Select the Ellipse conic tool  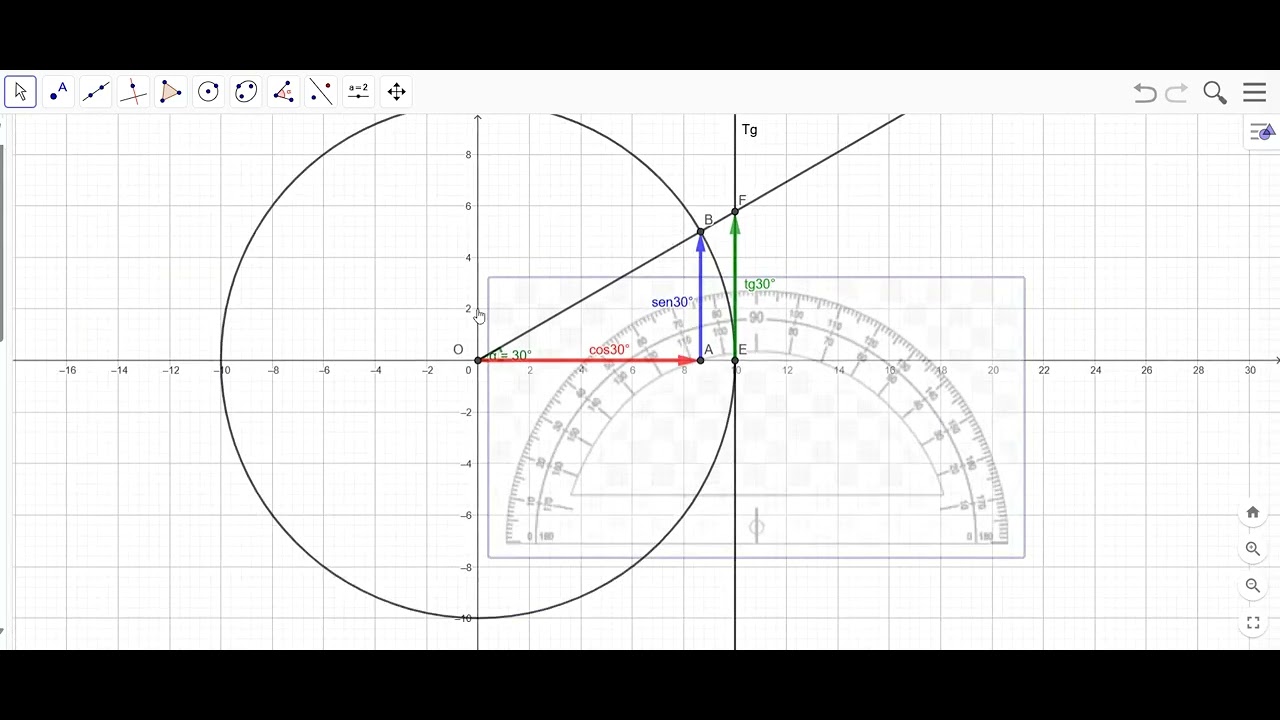246,92
